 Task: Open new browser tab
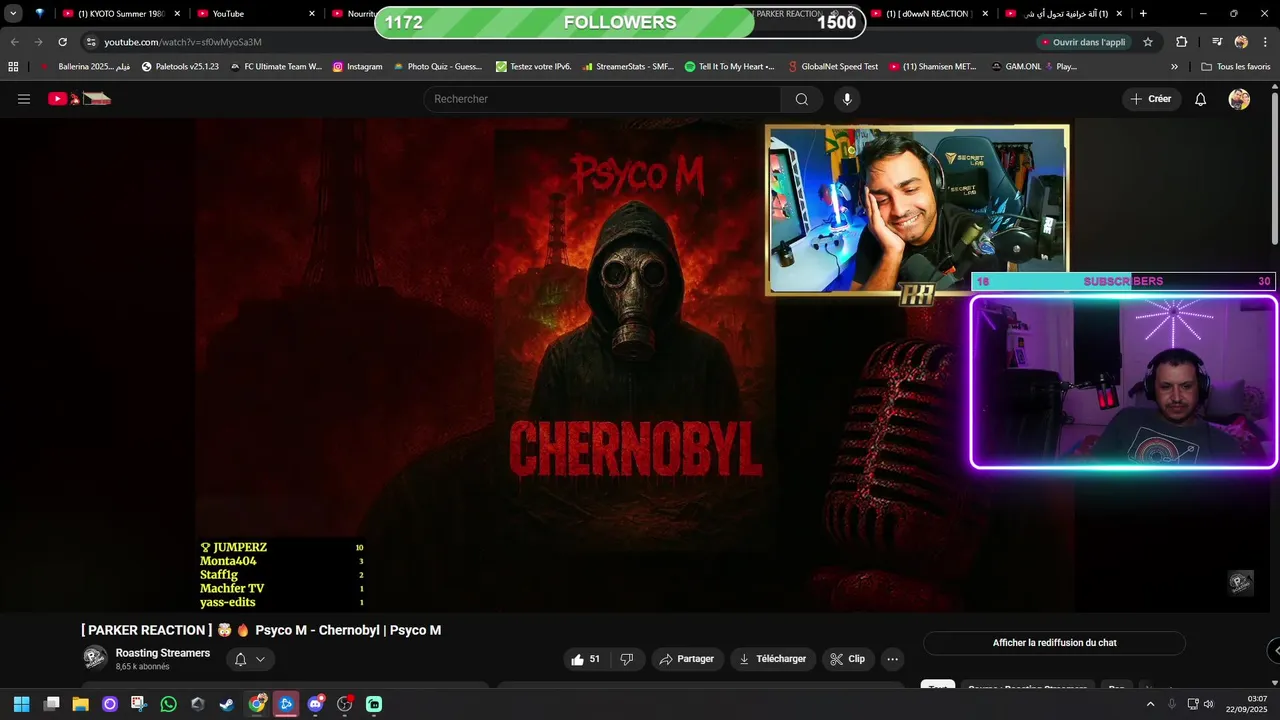(1143, 14)
